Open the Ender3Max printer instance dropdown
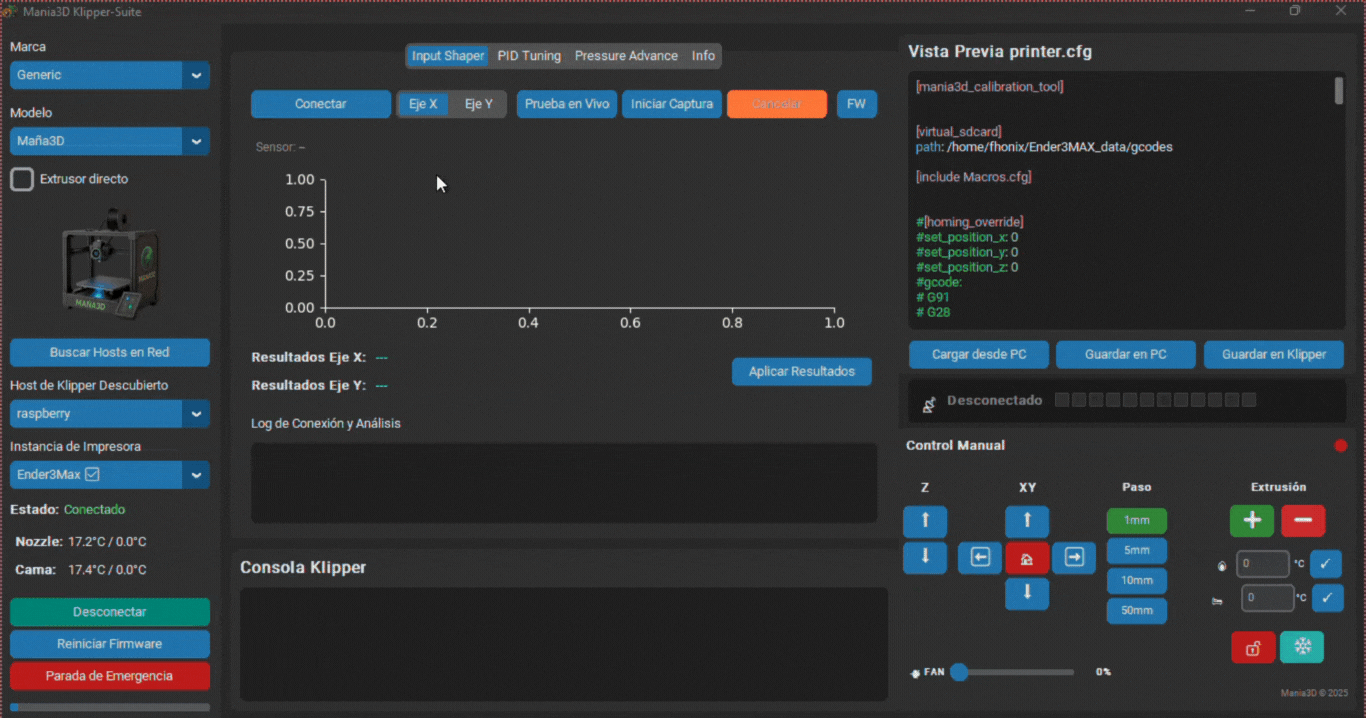This screenshot has width=1366, height=718. (109, 475)
